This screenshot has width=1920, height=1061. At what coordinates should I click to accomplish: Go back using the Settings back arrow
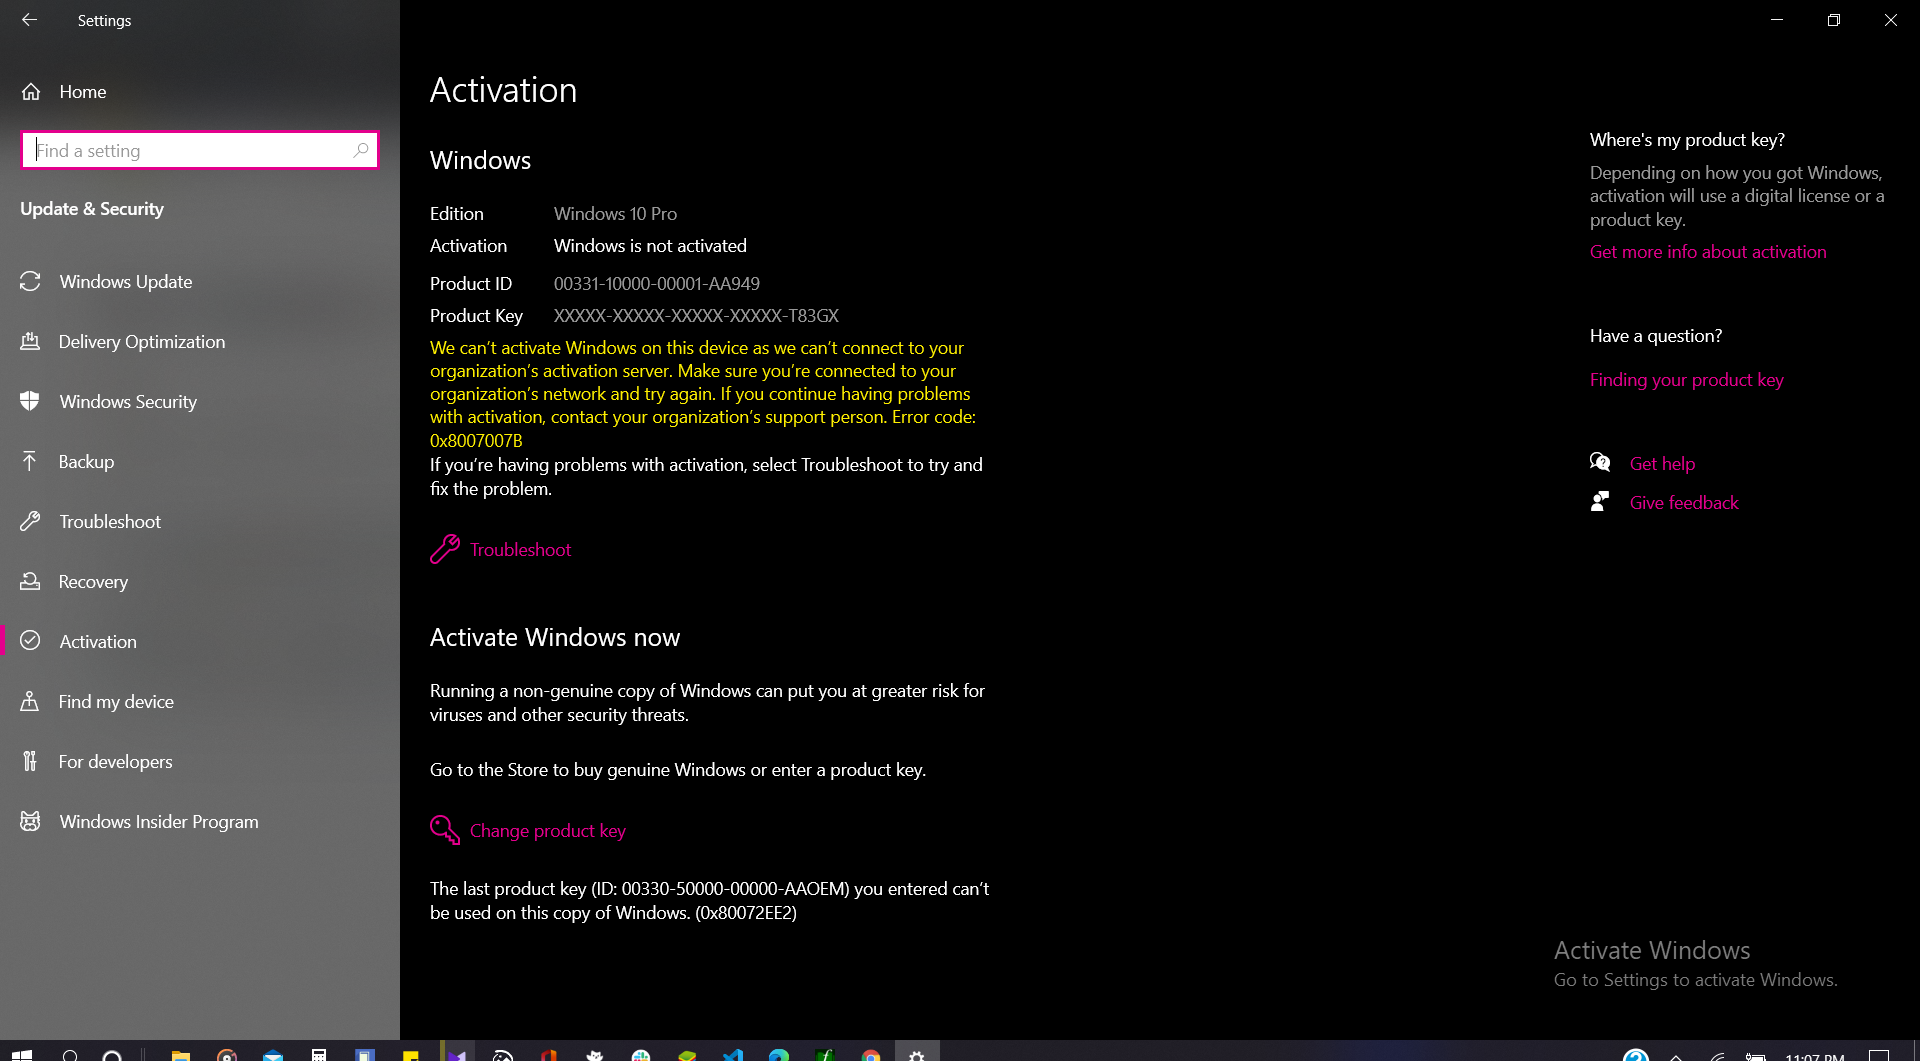(x=30, y=20)
